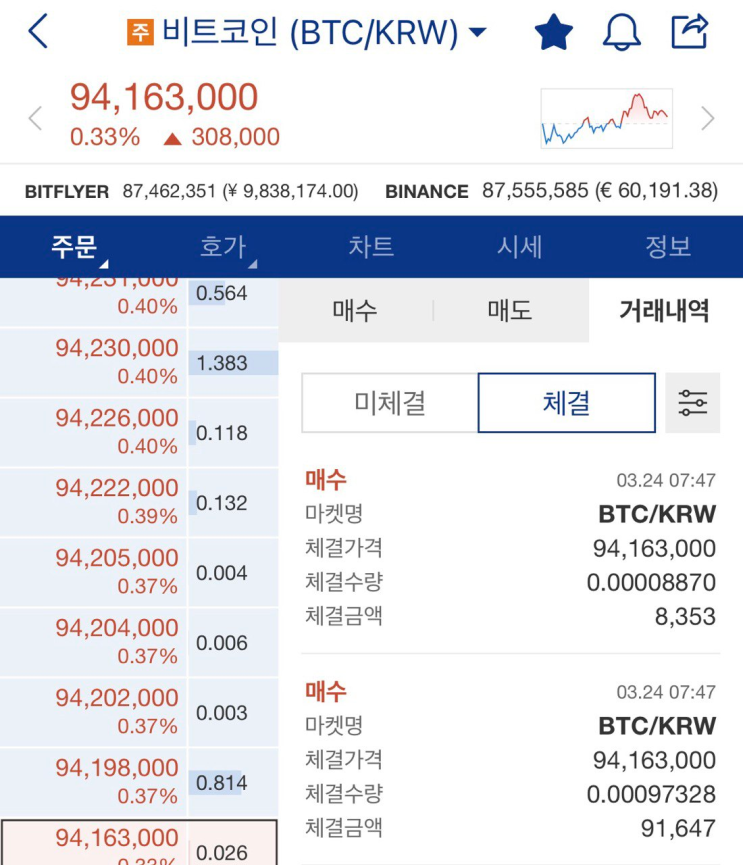Switch to the 차트 tab
This screenshot has width=743, height=865.
pos(371,247)
